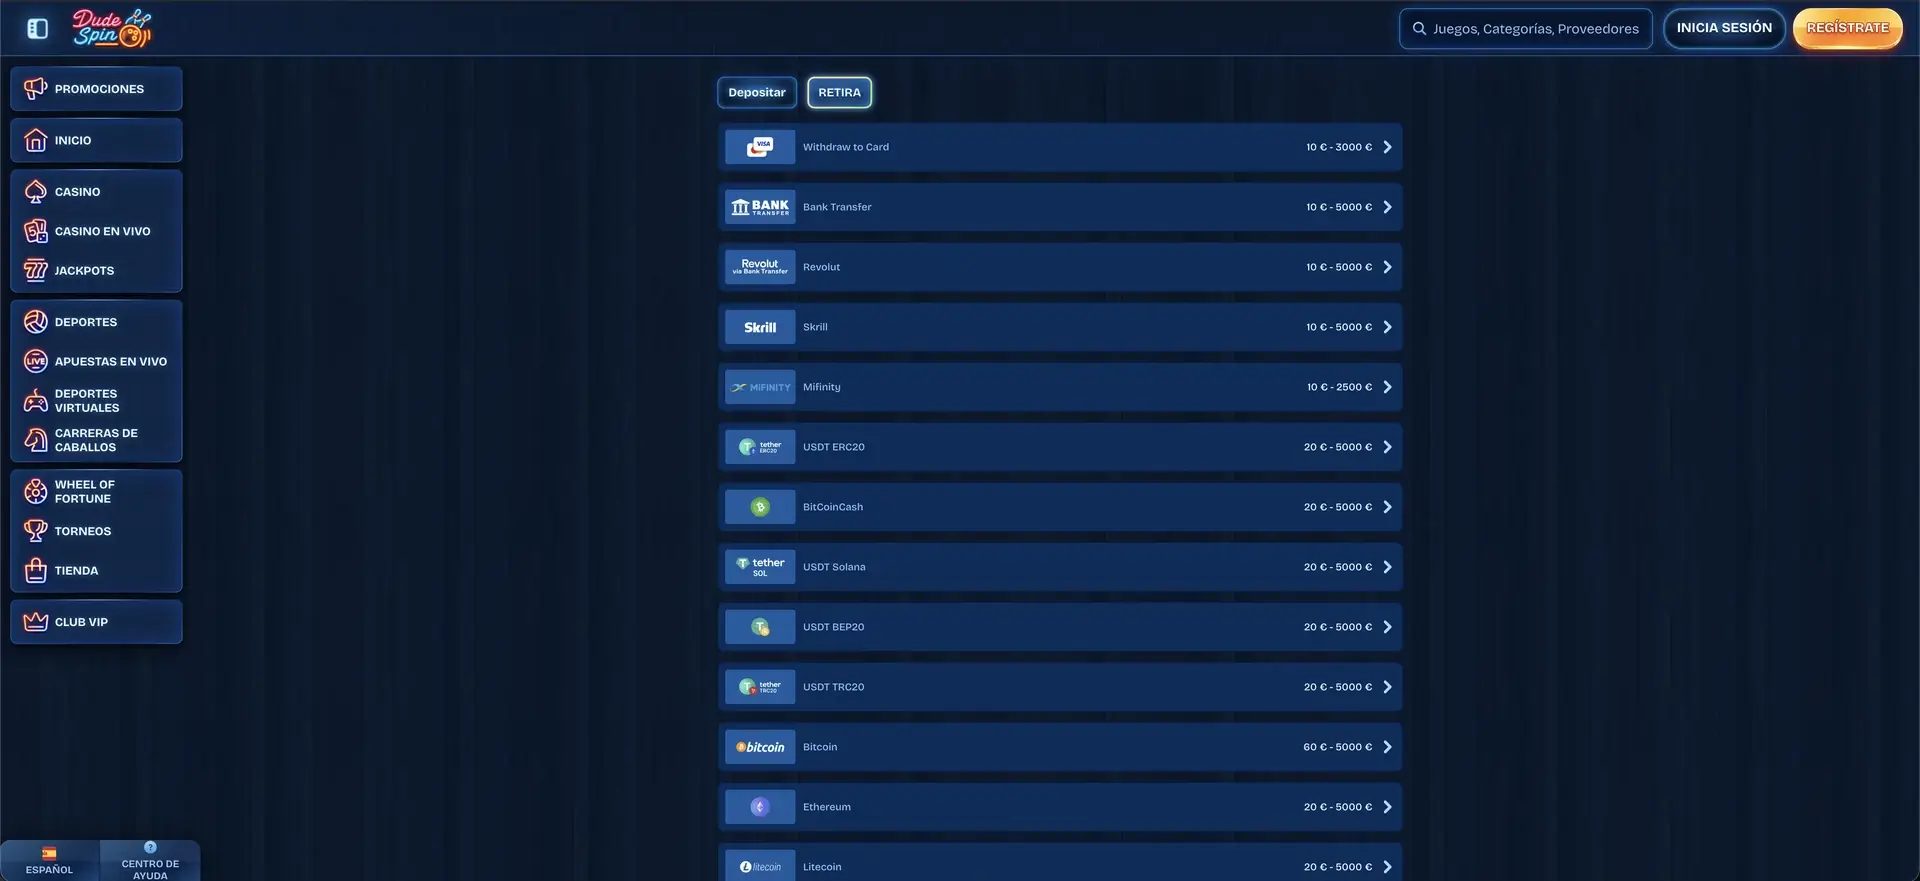
Task: Change language via Español button
Action: pos(49,861)
